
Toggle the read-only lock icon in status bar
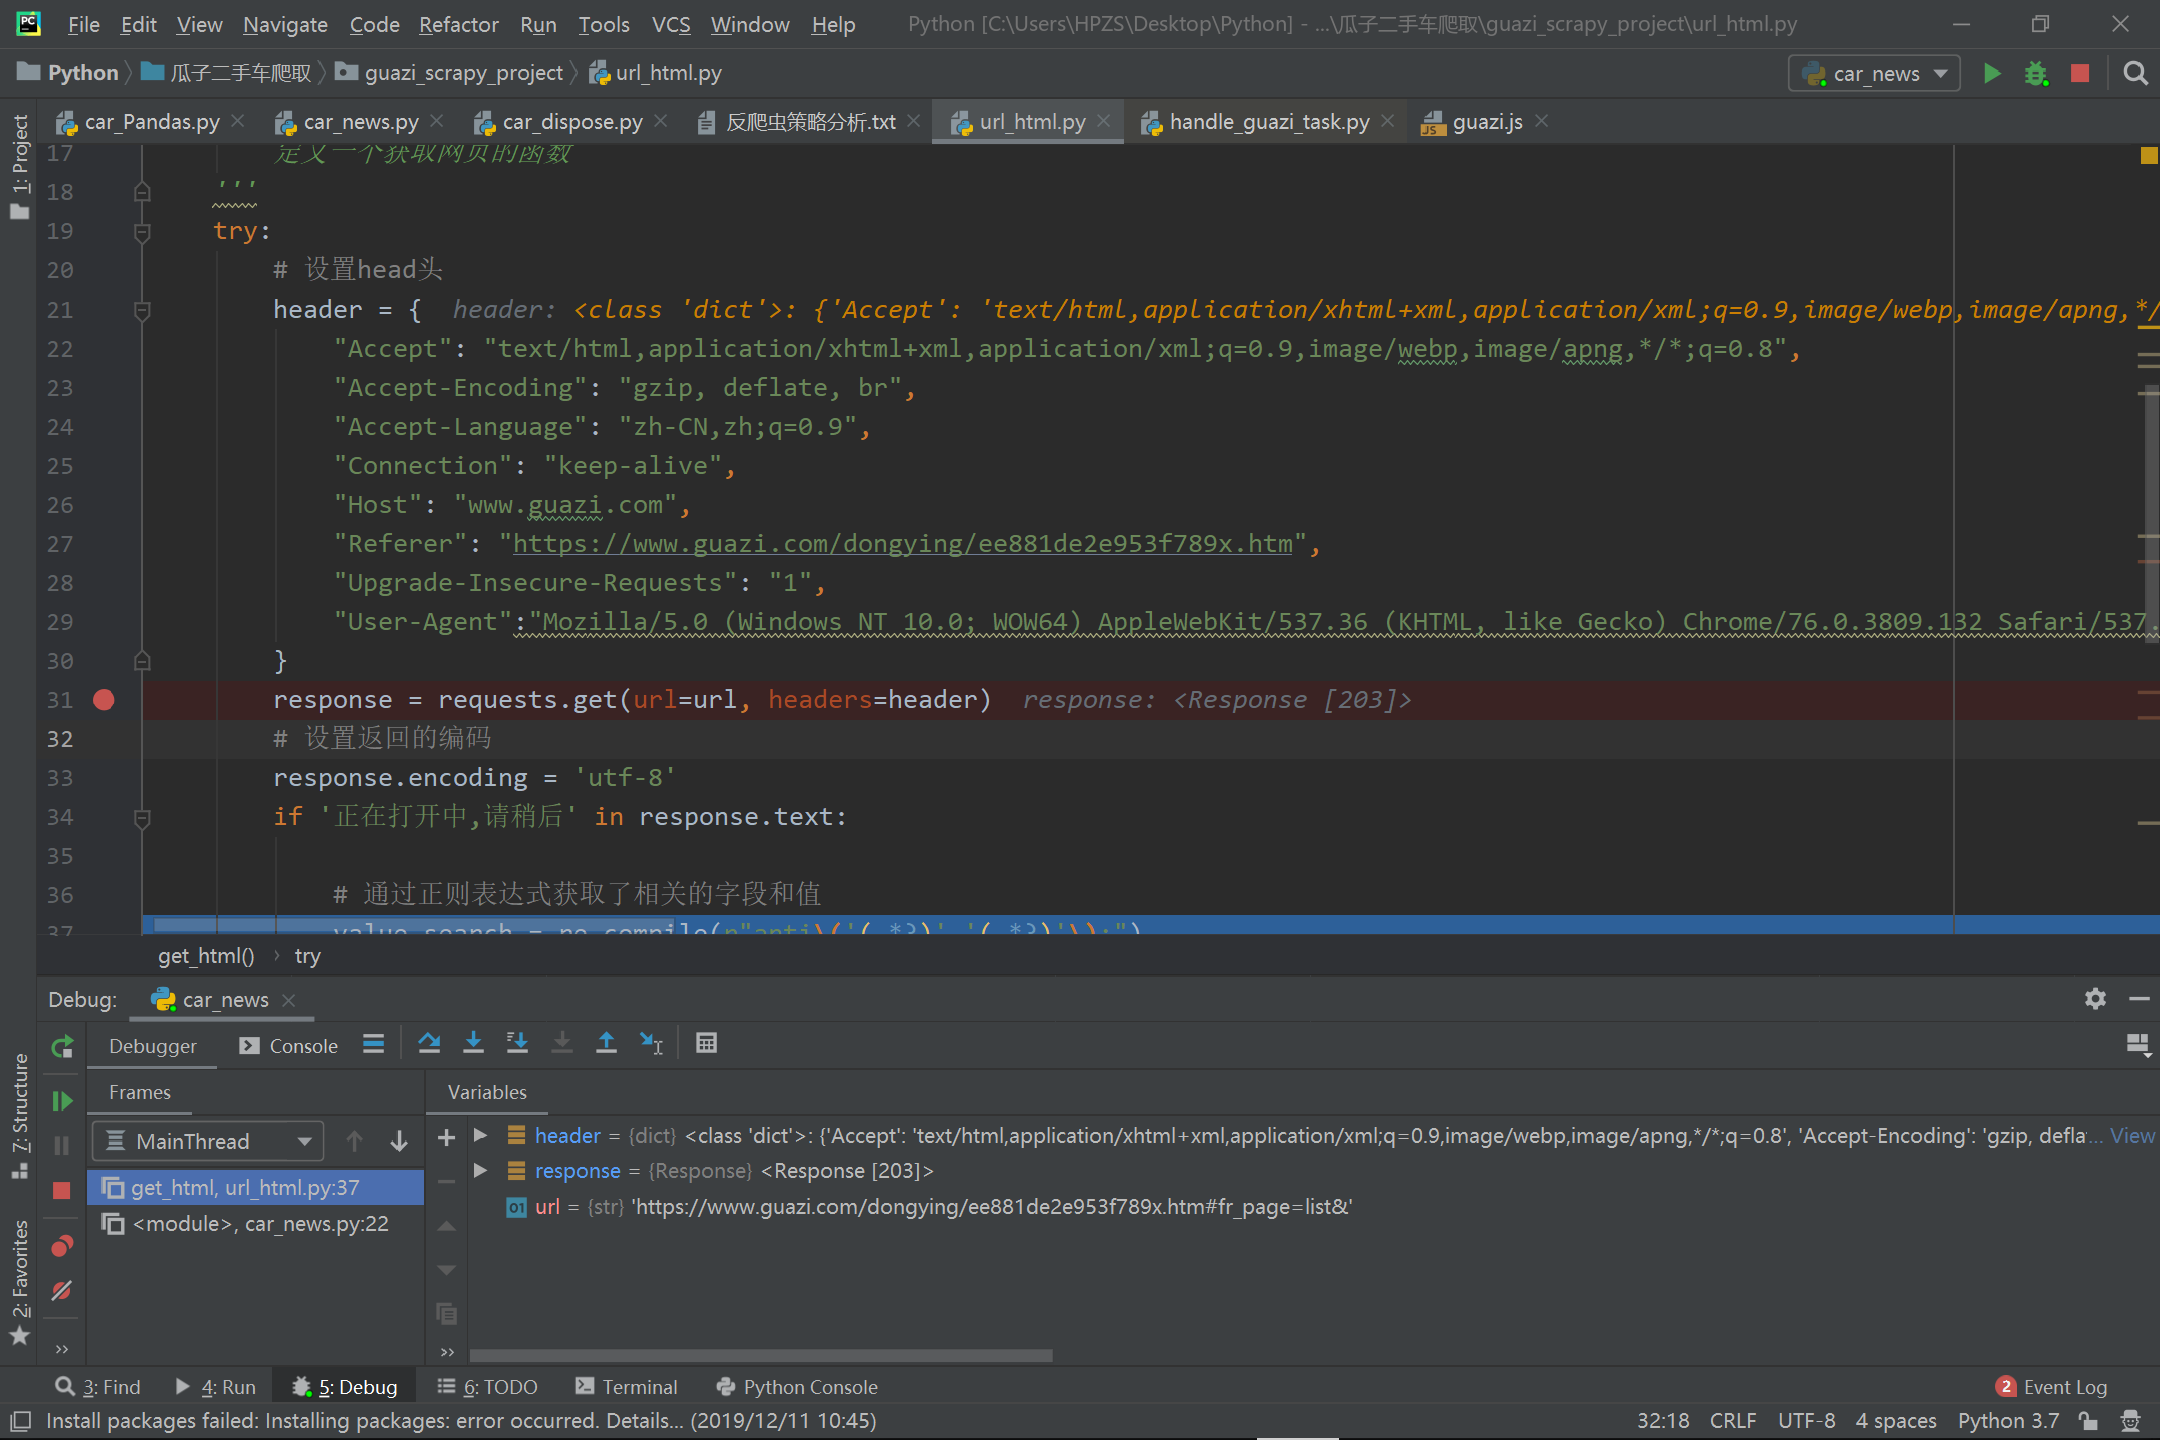[2088, 1421]
